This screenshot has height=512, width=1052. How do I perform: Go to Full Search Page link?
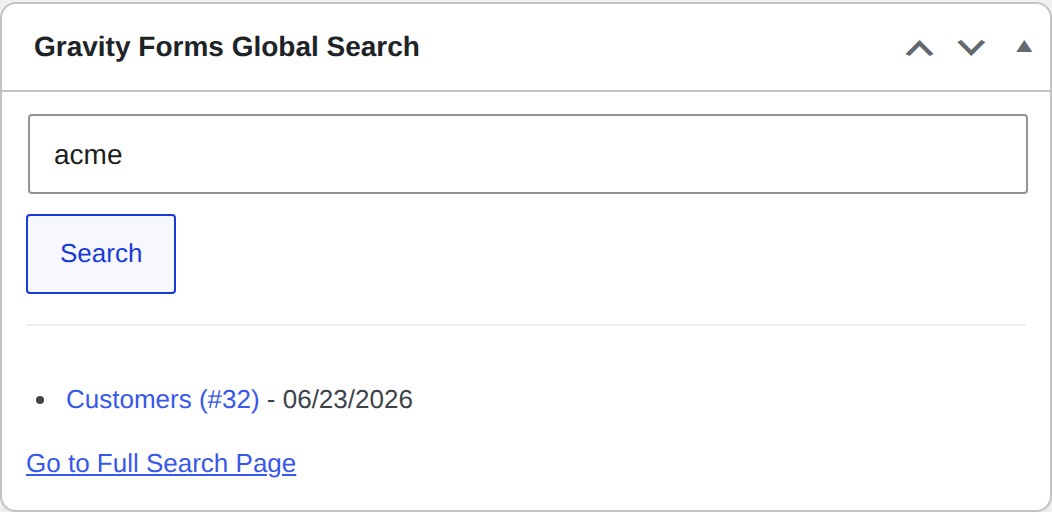(161, 464)
